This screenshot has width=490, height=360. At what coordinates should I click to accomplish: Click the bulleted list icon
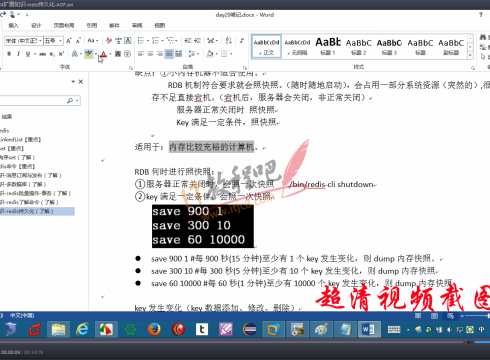141,41
